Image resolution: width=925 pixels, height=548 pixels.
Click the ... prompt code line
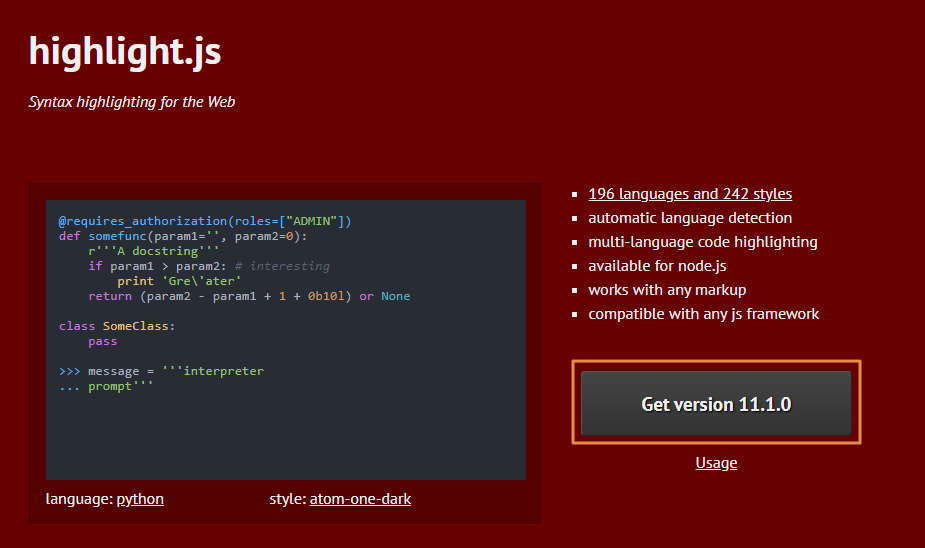click(106, 386)
